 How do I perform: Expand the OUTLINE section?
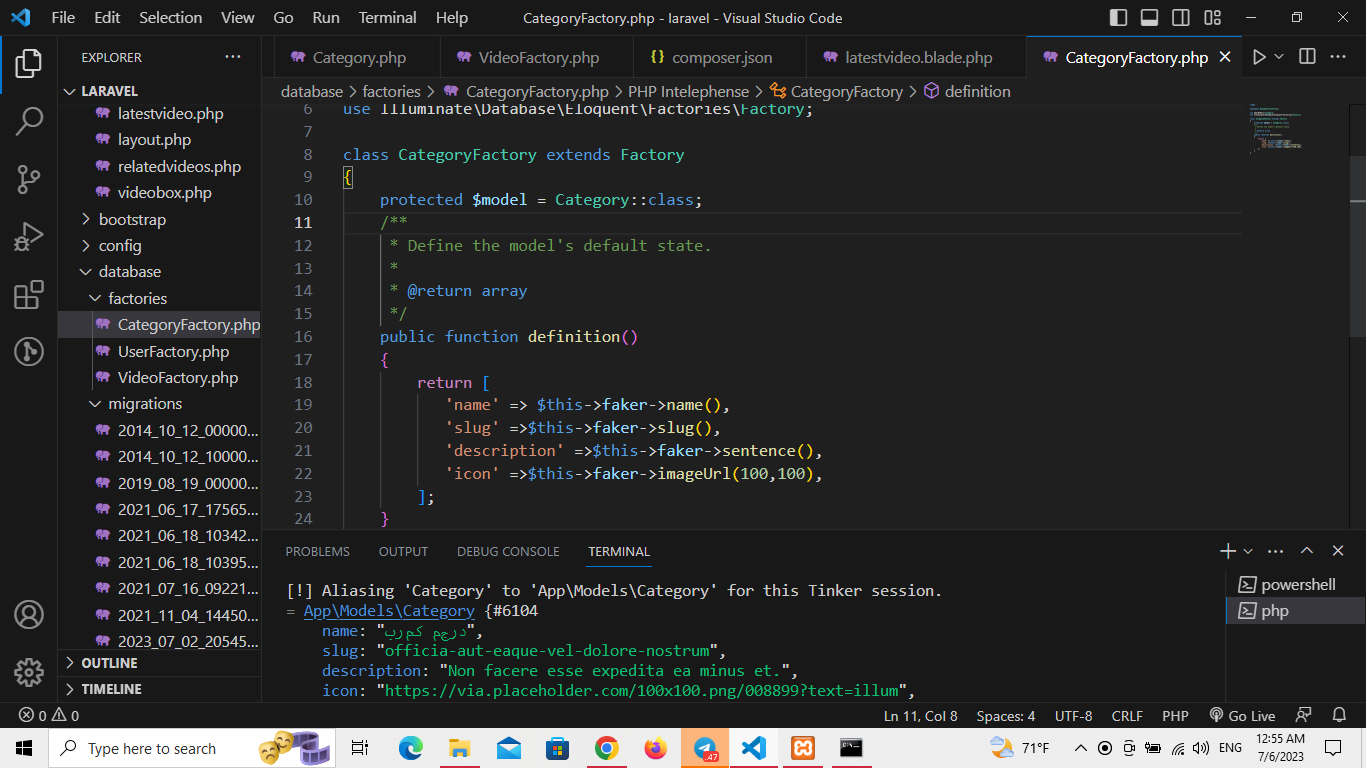160,663
